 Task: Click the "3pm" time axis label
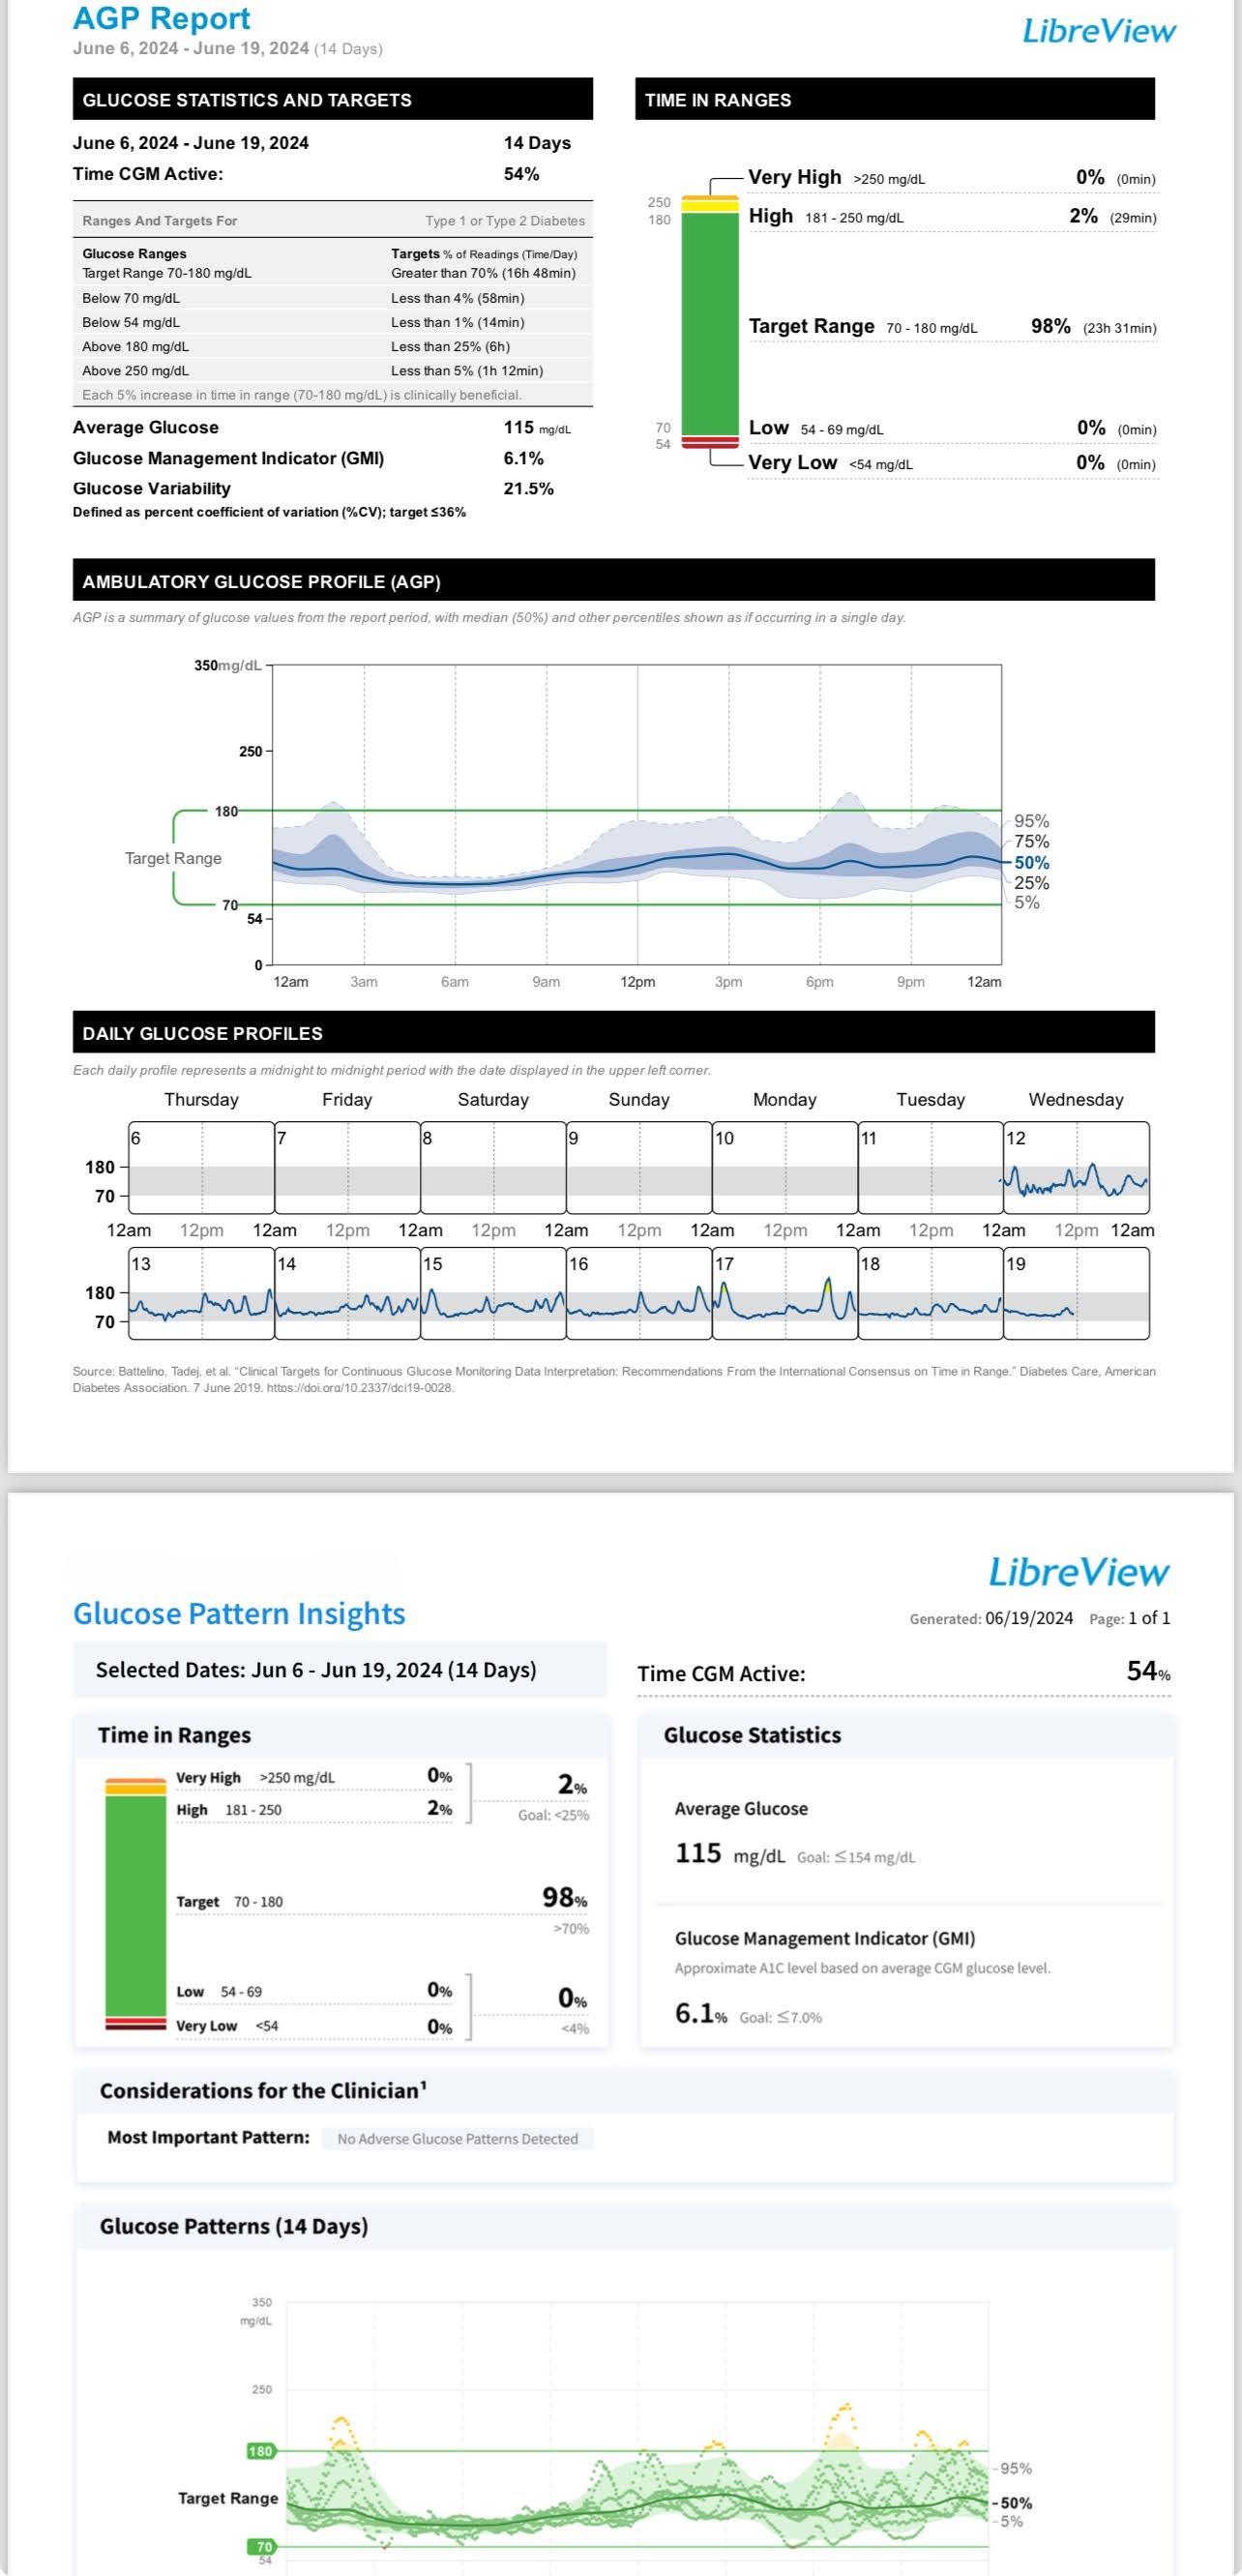tap(728, 982)
